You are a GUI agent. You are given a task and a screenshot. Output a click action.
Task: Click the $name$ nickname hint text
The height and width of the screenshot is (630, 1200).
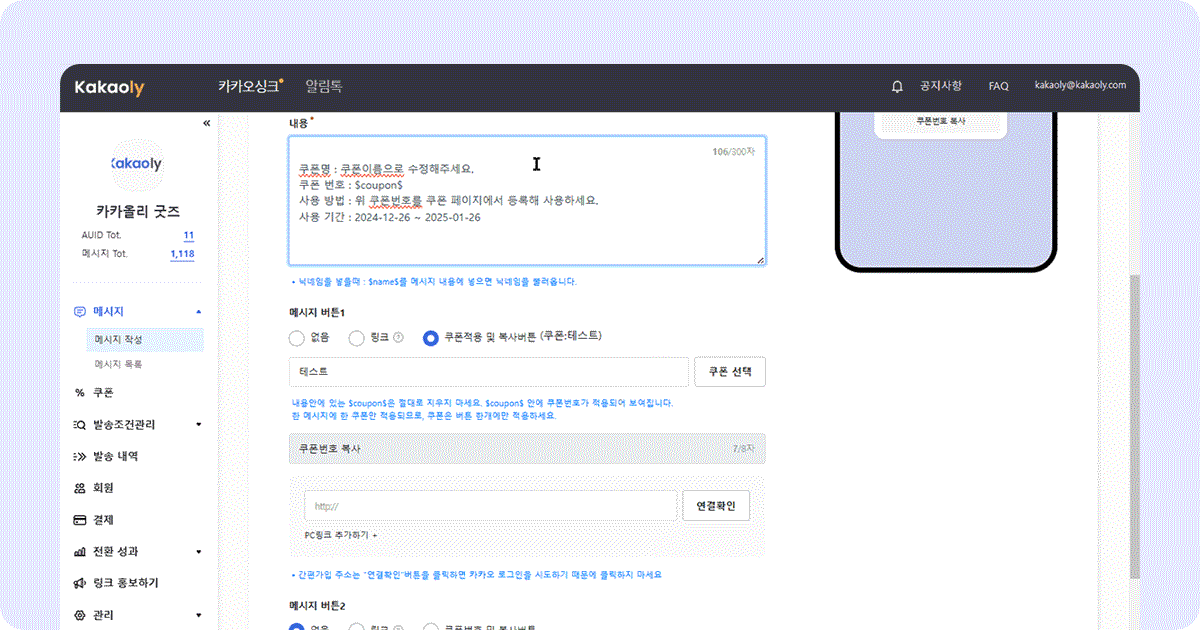433,282
